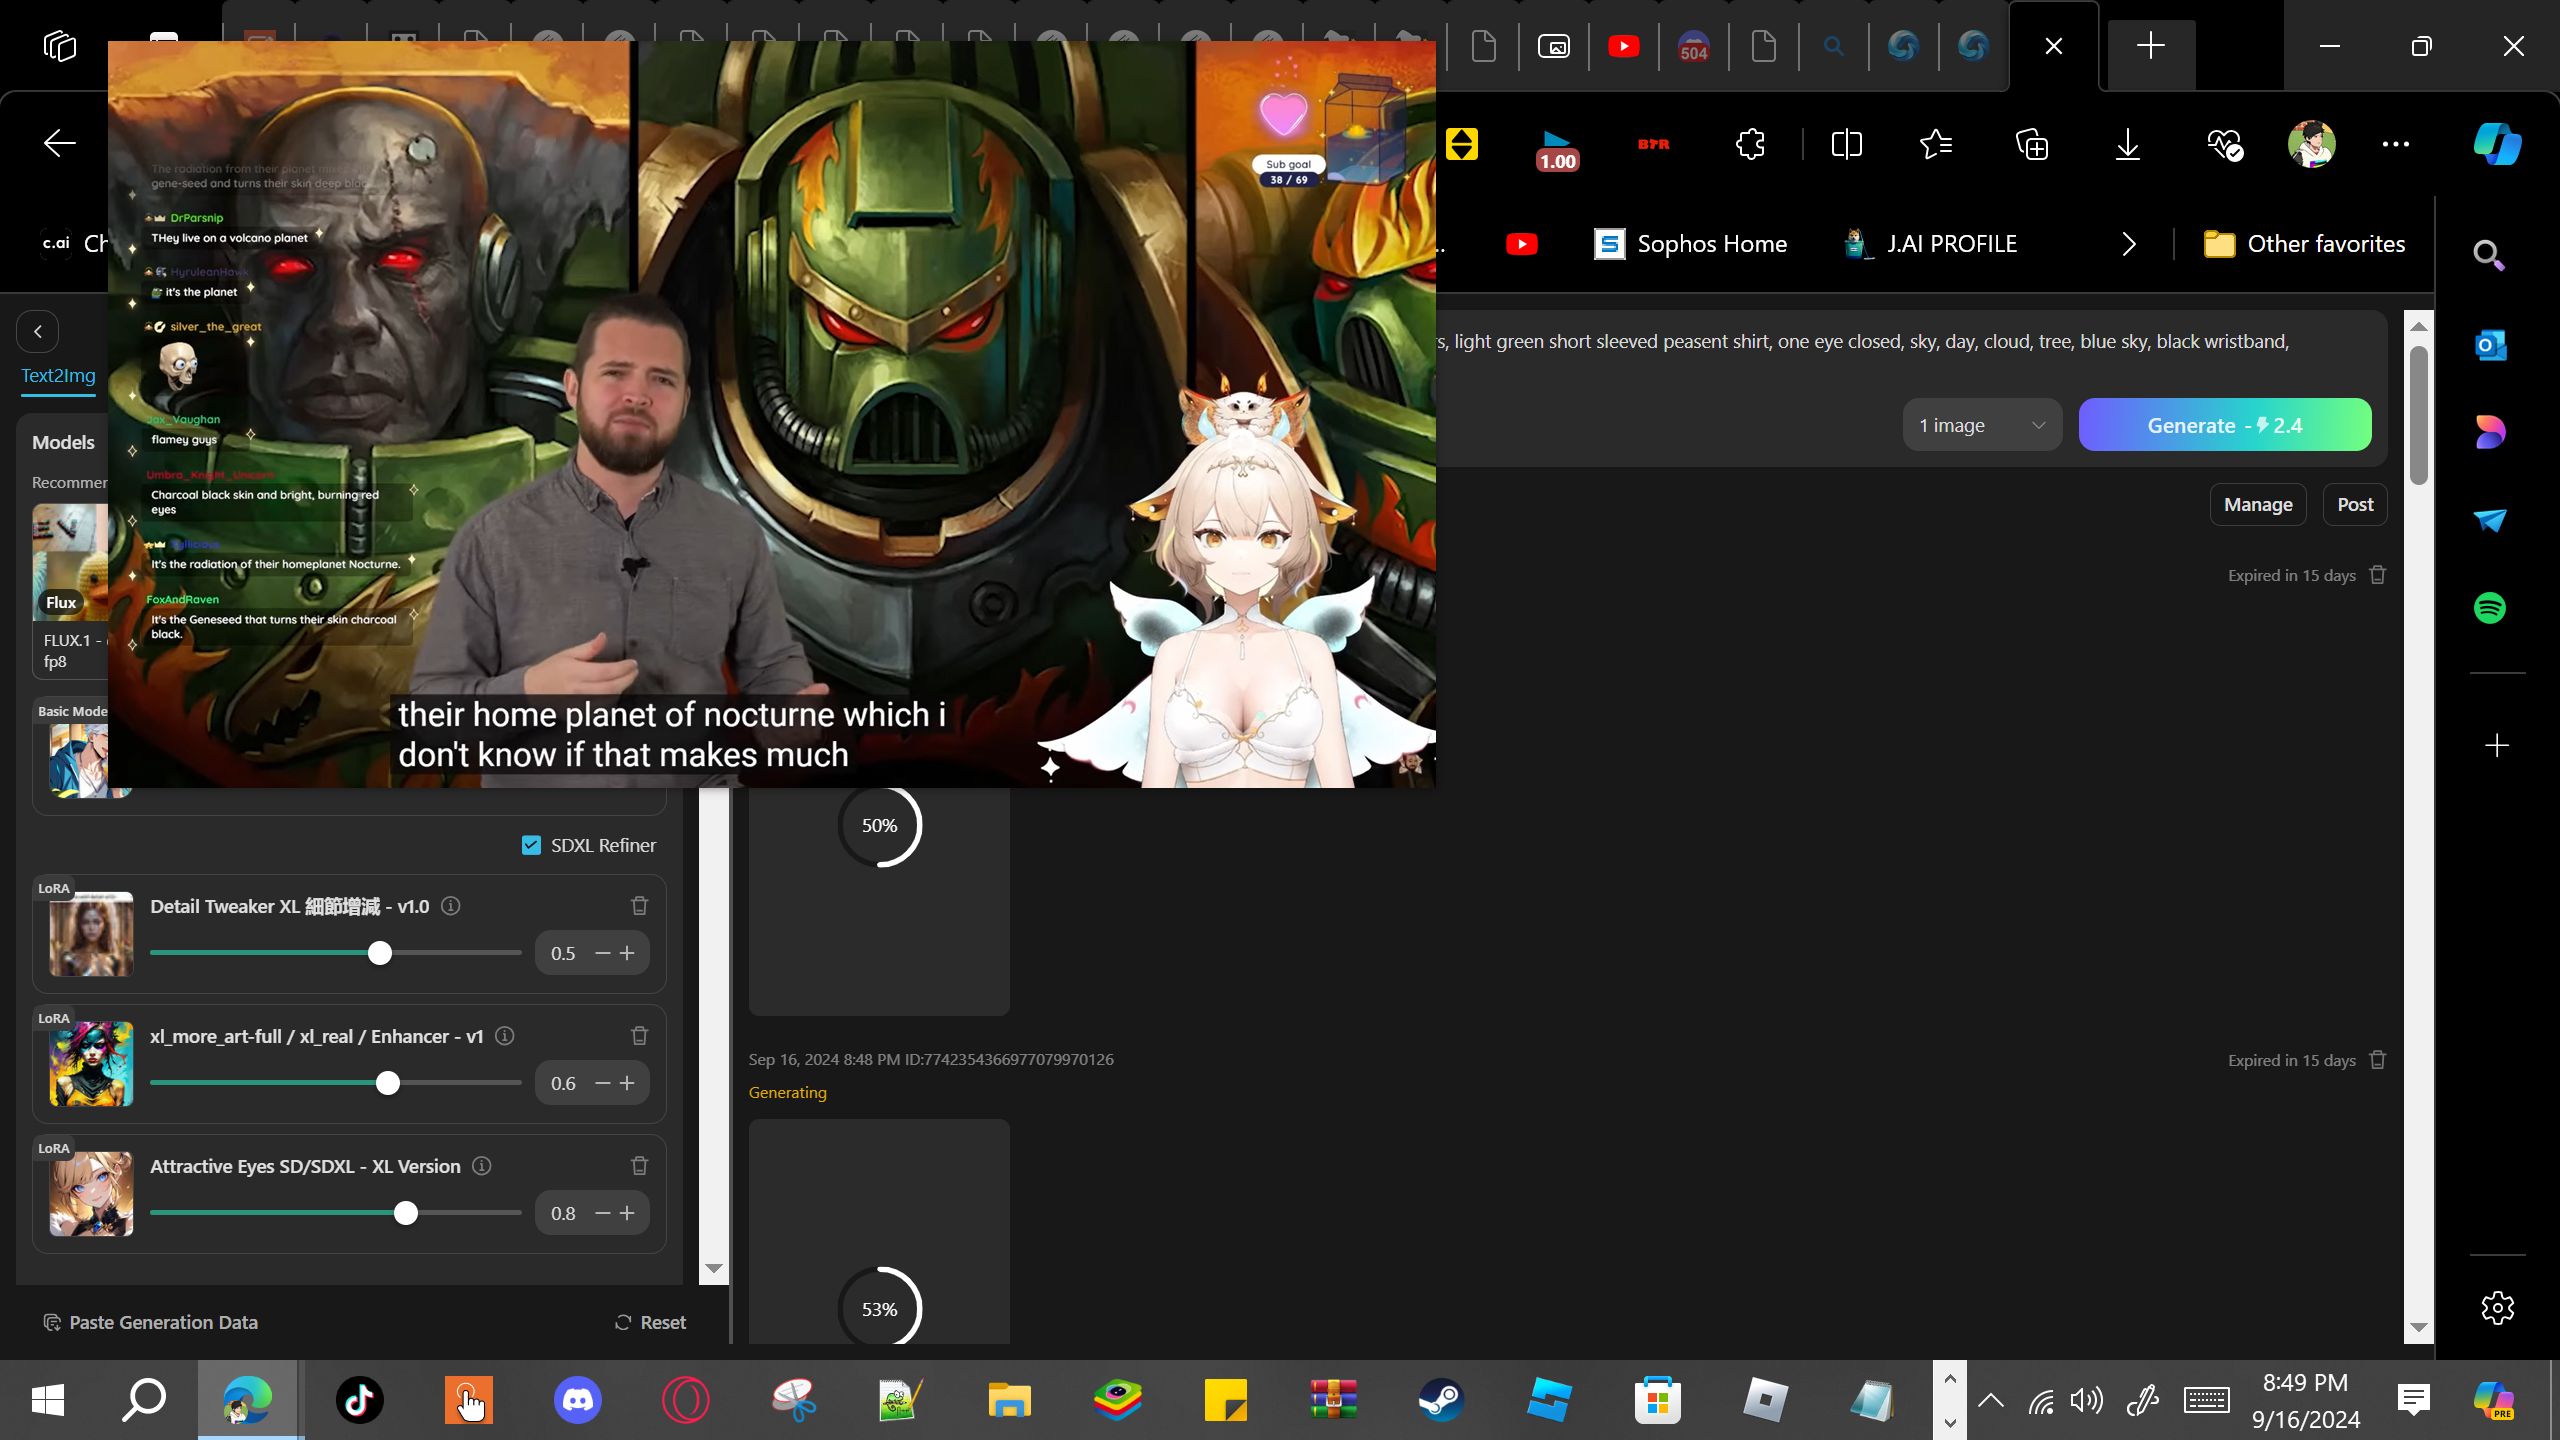Open the Downloads panel
2560x1440 pixels.
point(2128,144)
